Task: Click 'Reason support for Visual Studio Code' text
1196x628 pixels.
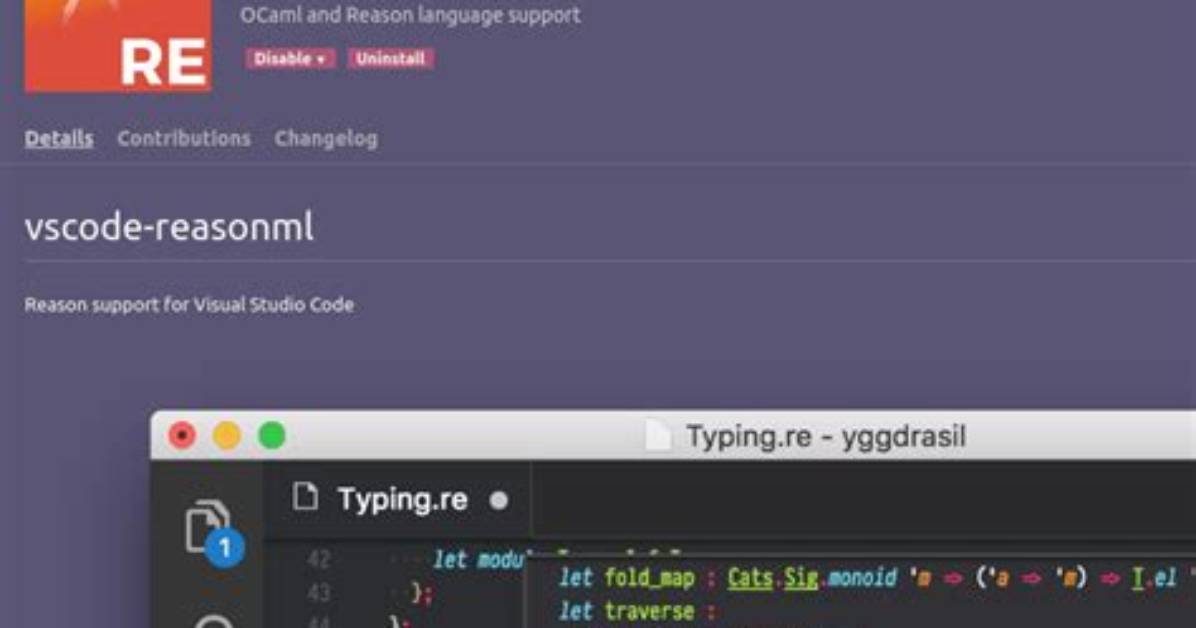Action: pos(189,304)
